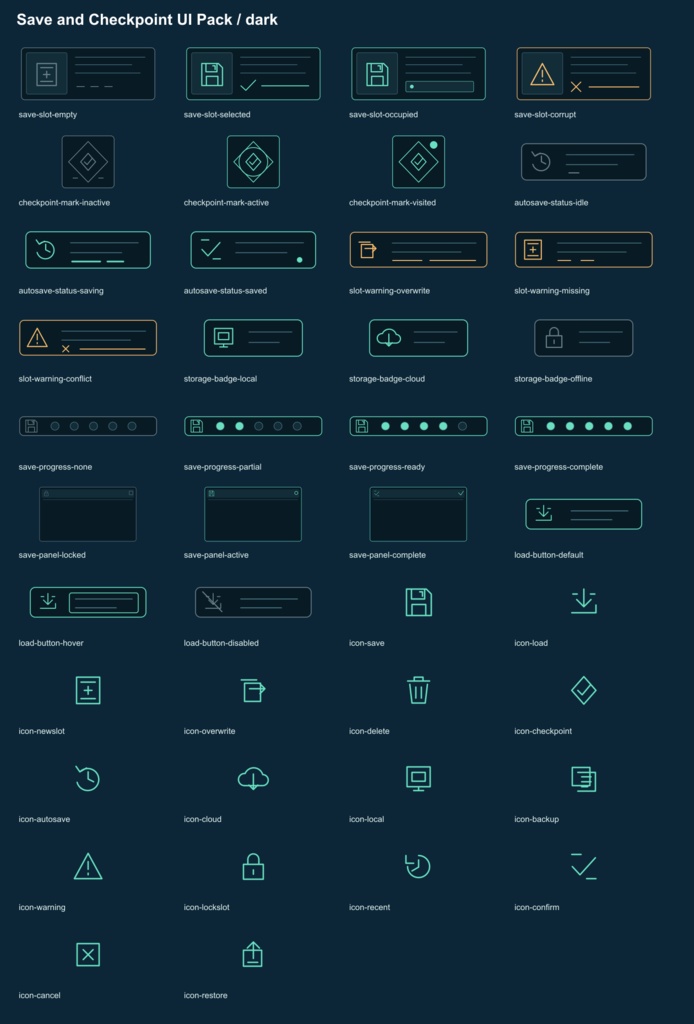Click the "save-progress-ready" caption text
The width and height of the screenshot is (694, 1024).
(x=386, y=467)
